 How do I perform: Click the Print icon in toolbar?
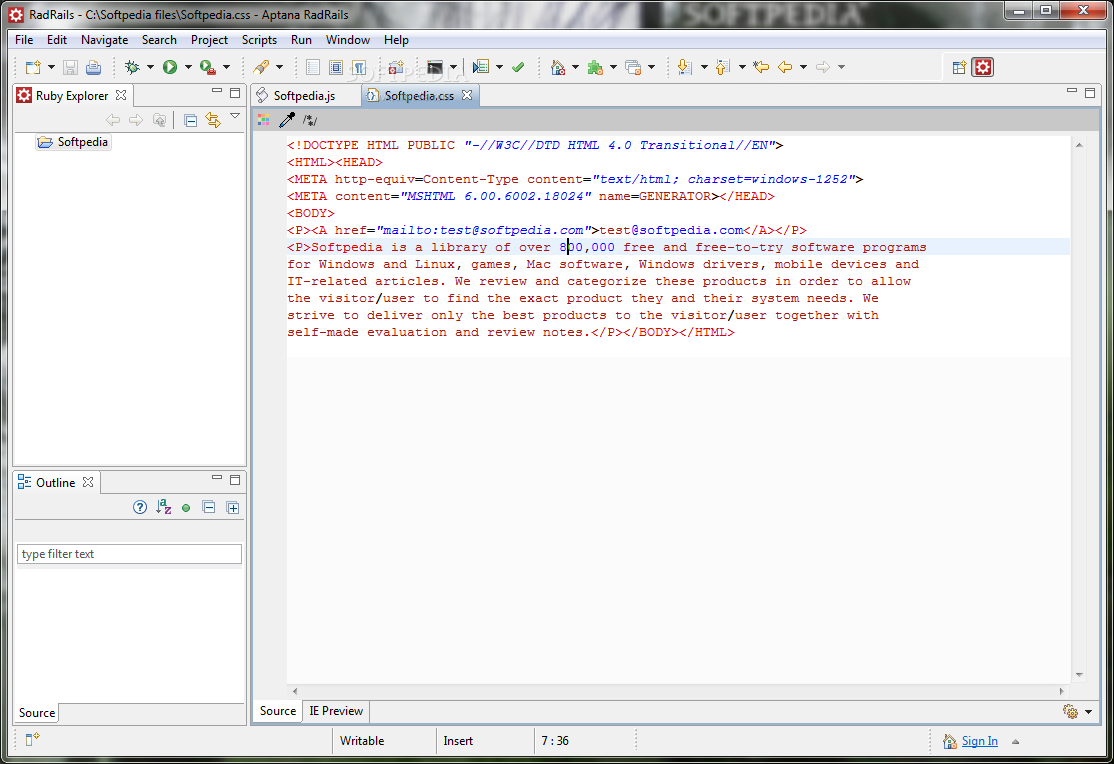pos(93,68)
